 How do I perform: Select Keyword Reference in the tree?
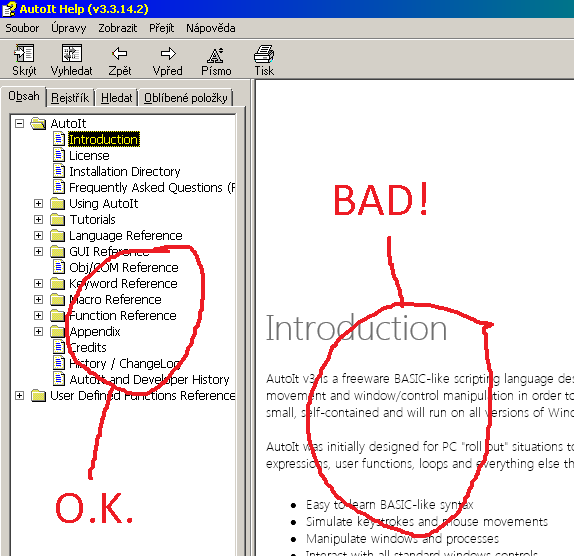[x=123, y=284]
